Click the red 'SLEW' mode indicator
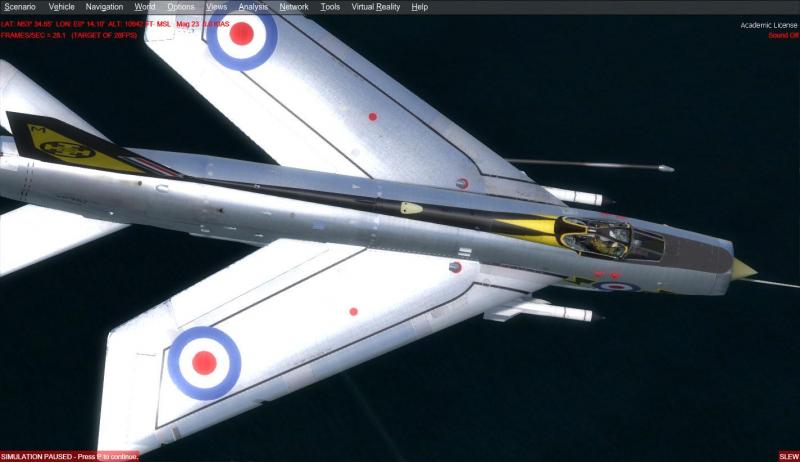Image resolution: width=800 pixels, height=462 pixels. click(789, 456)
